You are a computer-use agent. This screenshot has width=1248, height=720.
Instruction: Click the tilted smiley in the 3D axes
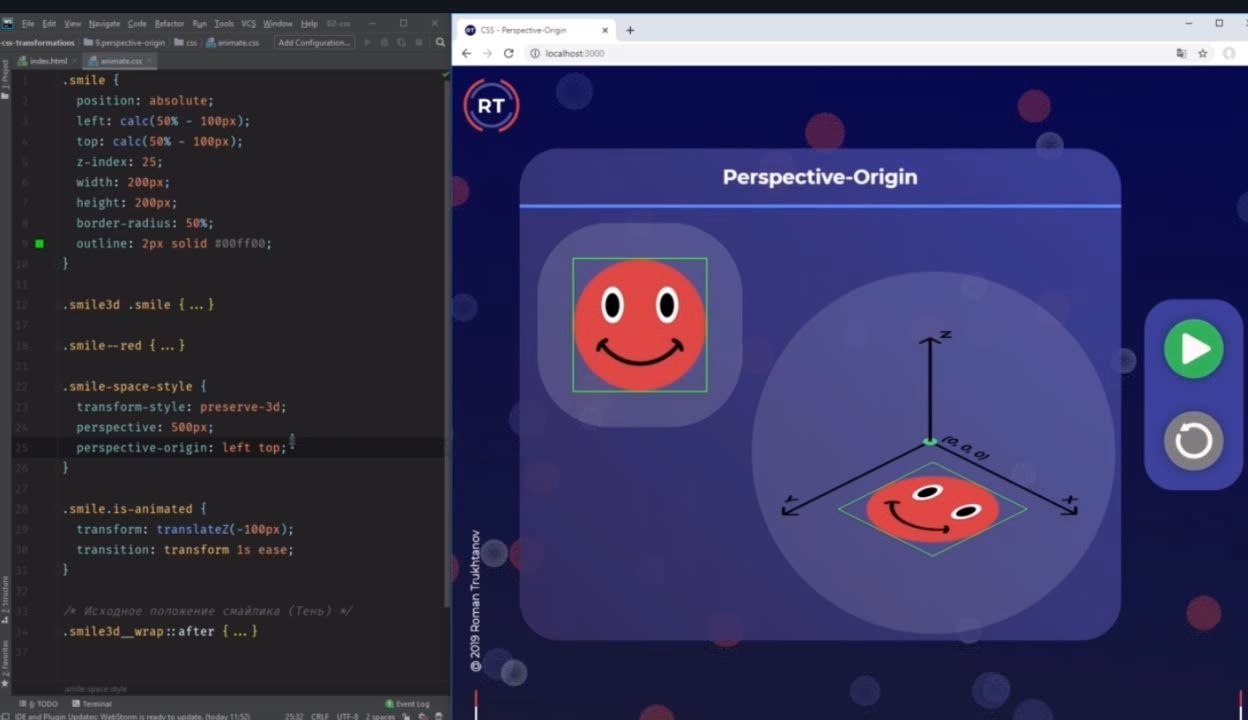click(x=932, y=509)
